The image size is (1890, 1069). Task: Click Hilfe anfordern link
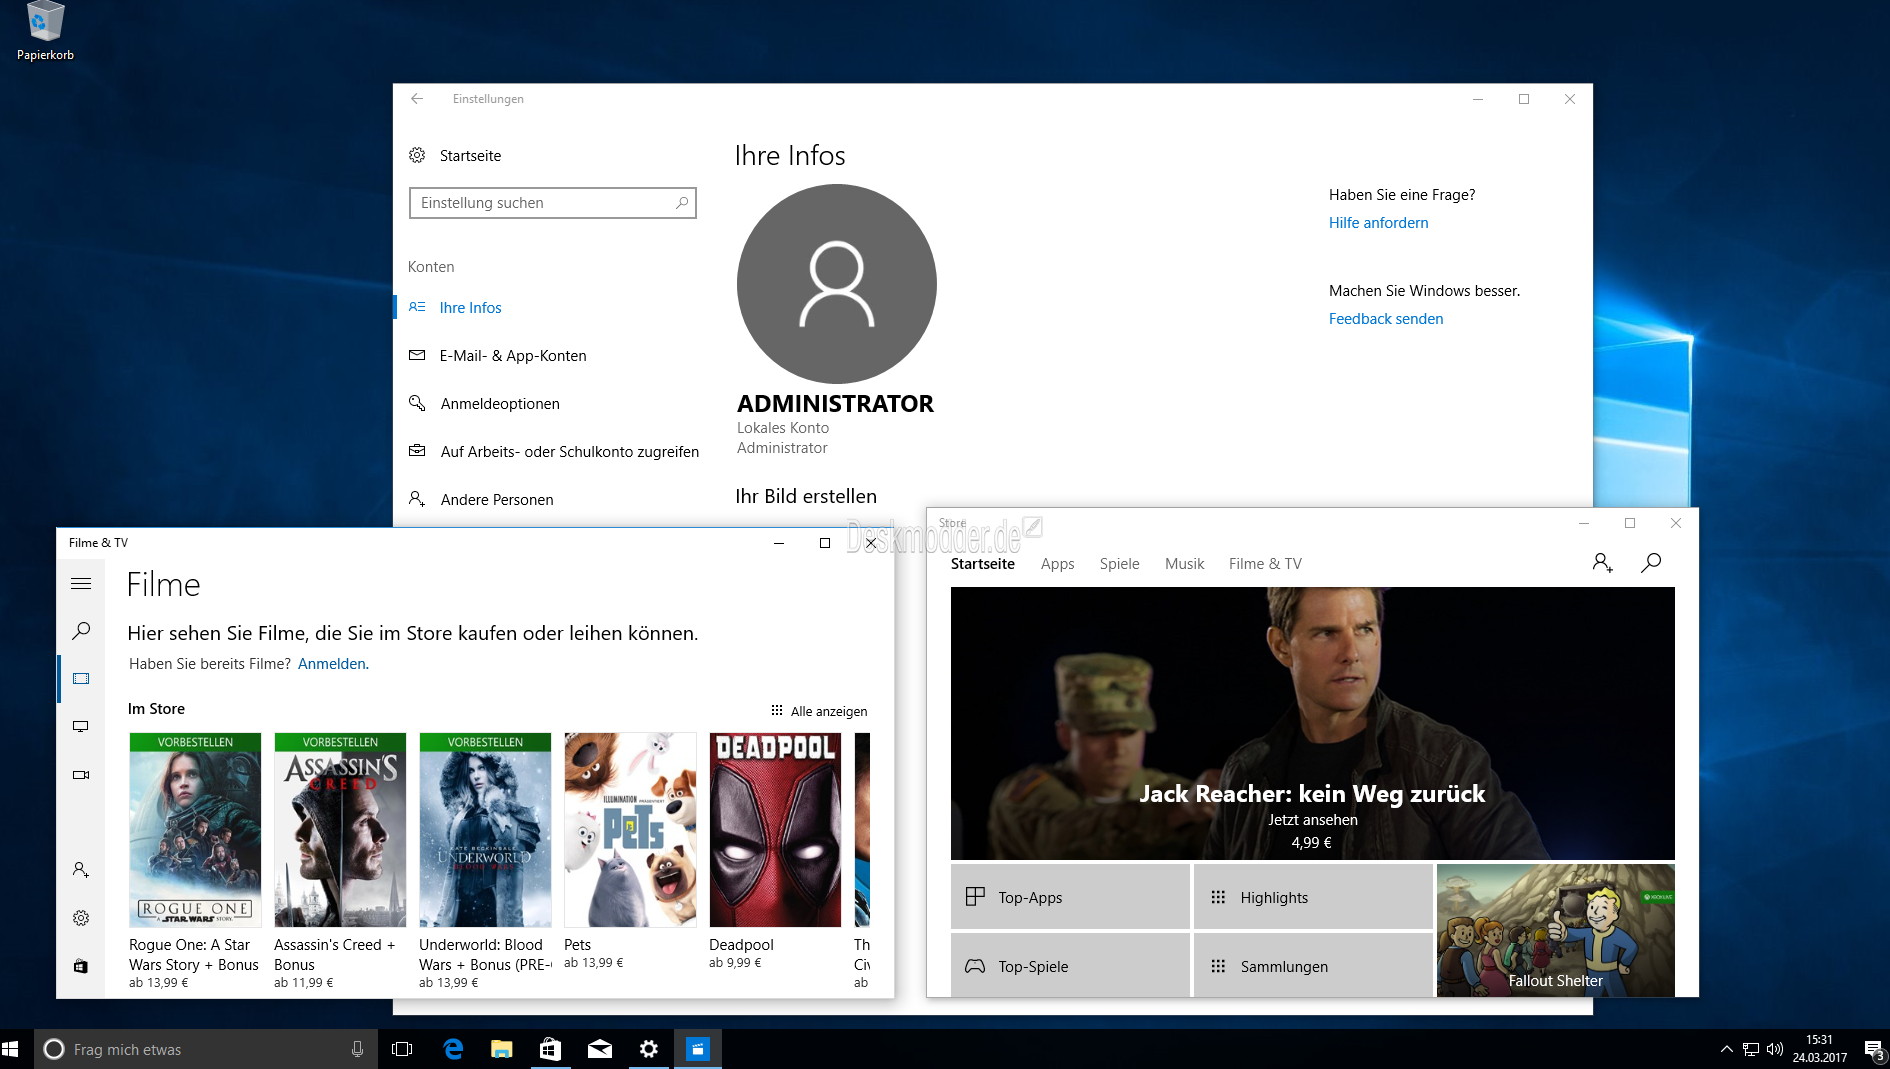click(1378, 222)
